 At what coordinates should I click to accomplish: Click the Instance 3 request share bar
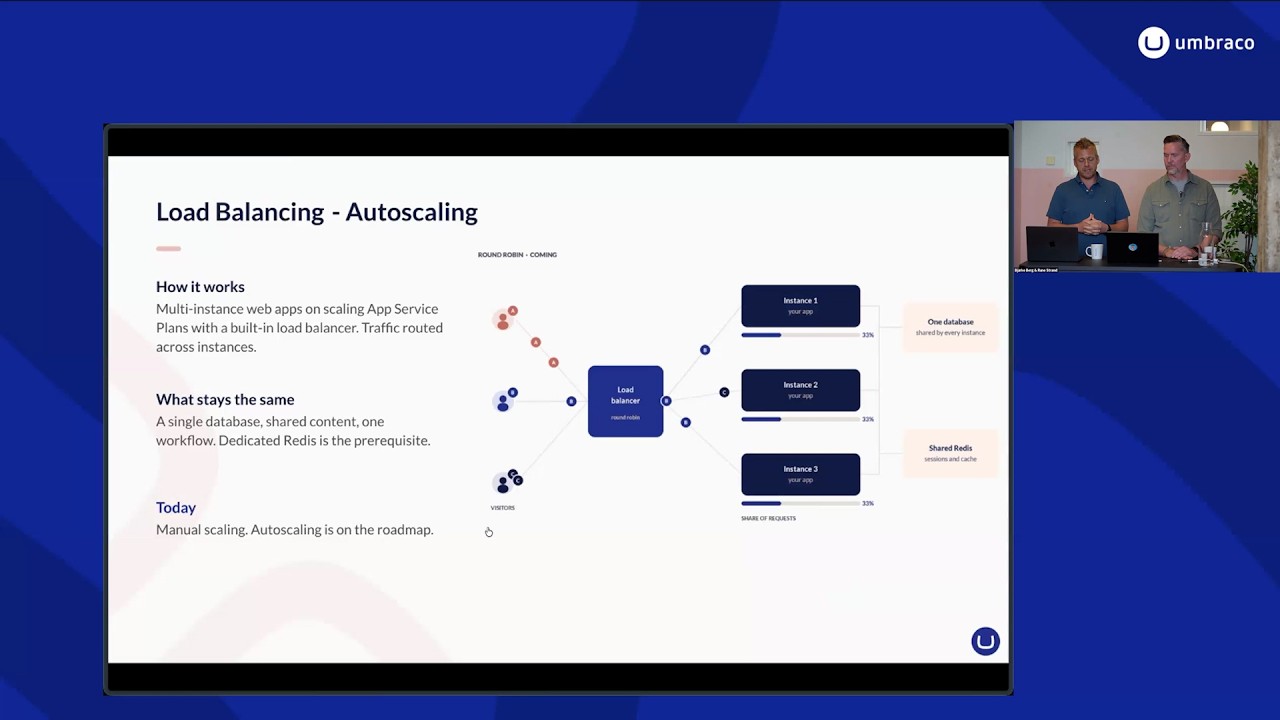point(800,503)
